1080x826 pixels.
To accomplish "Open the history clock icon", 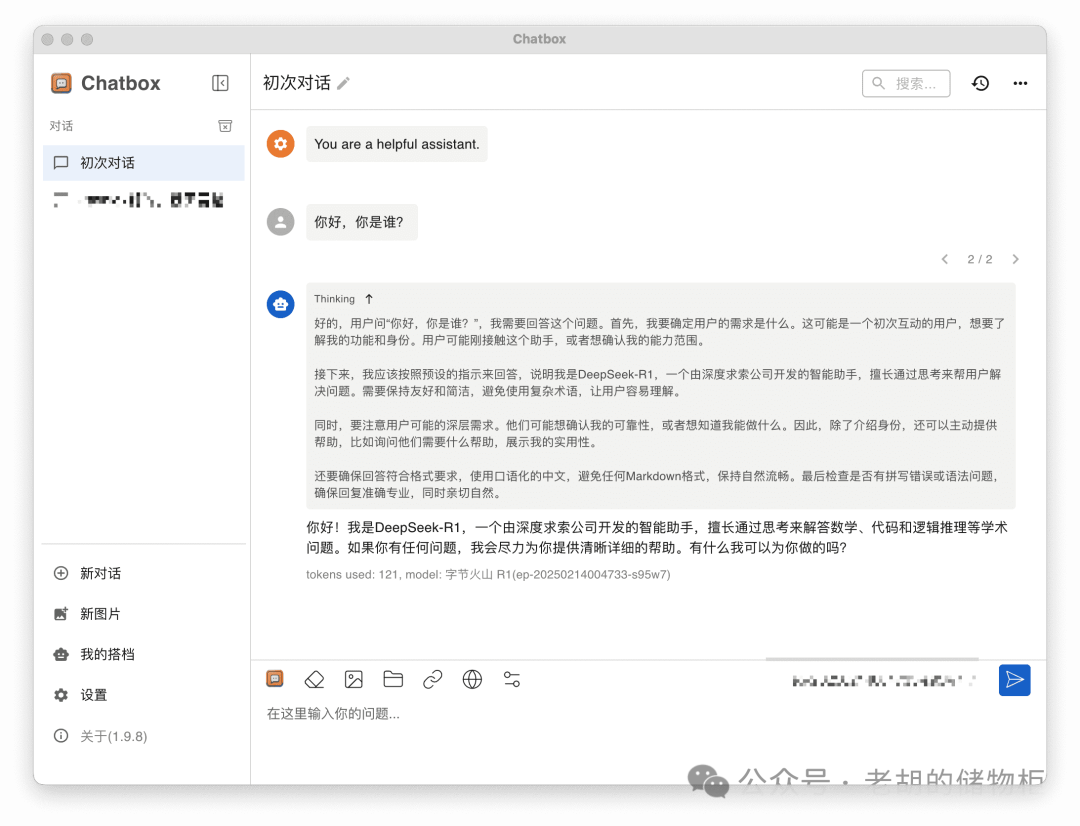I will [980, 83].
